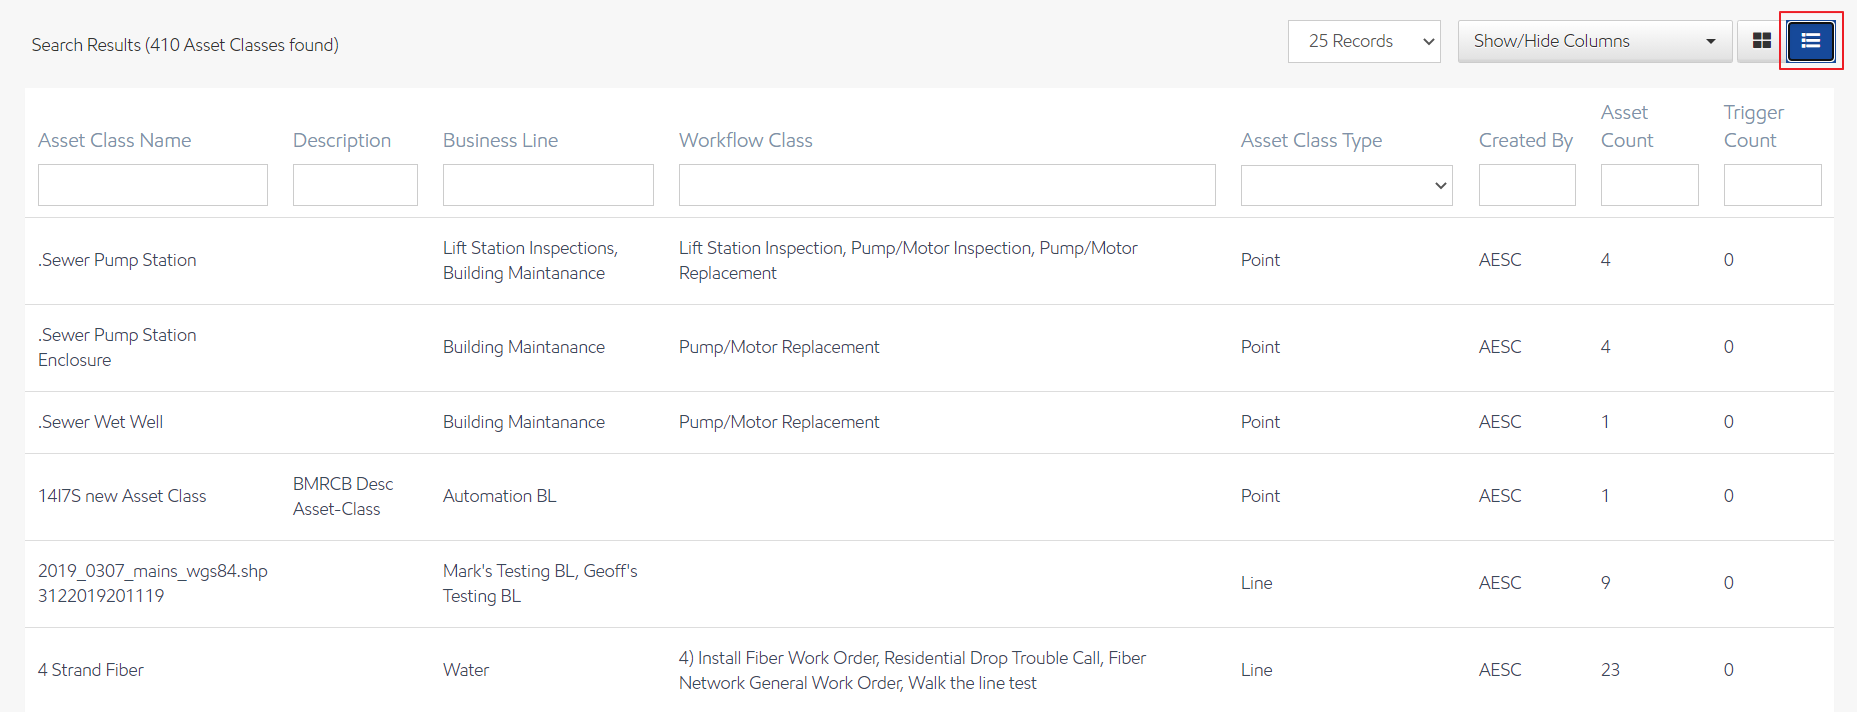Click the Asset Class Name filter field
The width and height of the screenshot is (1857, 712).
coord(153,185)
